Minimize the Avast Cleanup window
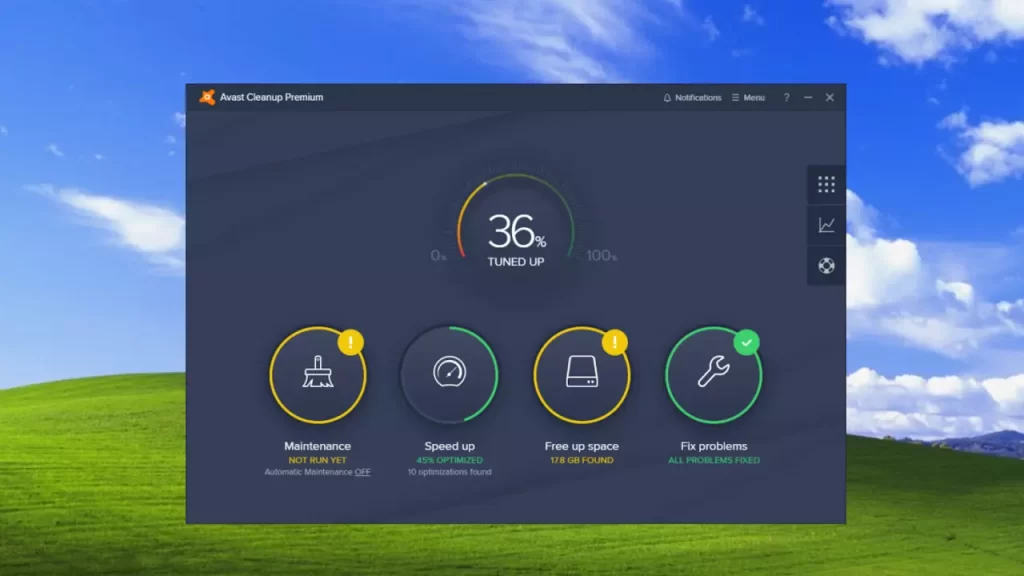The image size is (1024, 576). [808, 97]
